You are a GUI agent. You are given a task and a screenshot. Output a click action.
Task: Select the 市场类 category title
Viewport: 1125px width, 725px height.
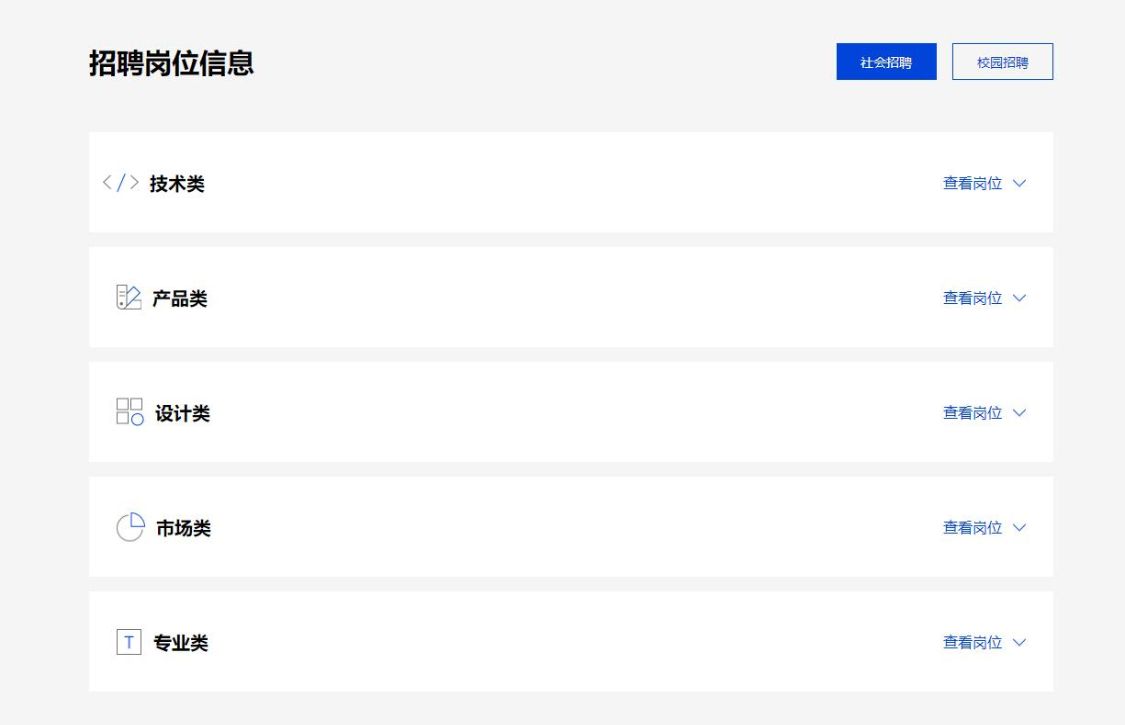click(183, 528)
